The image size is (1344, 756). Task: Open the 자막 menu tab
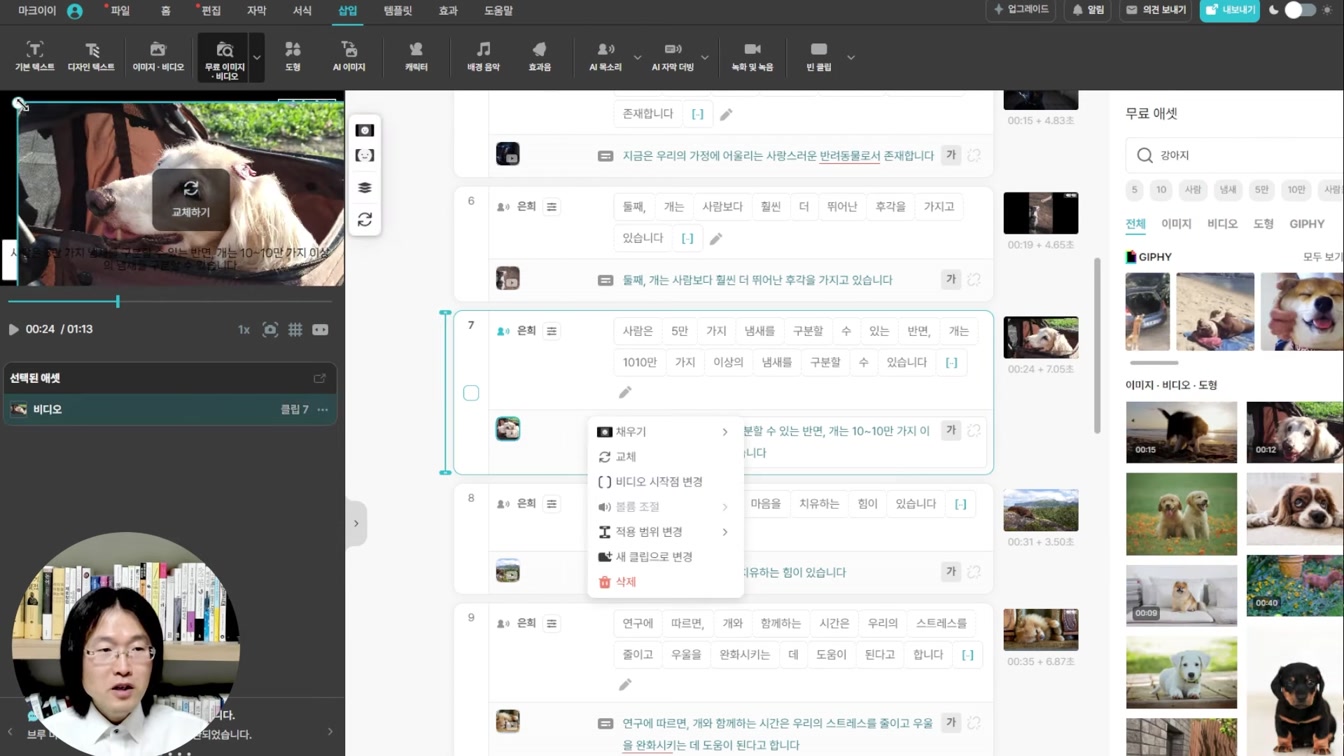pyautogui.click(x=256, y=11)
